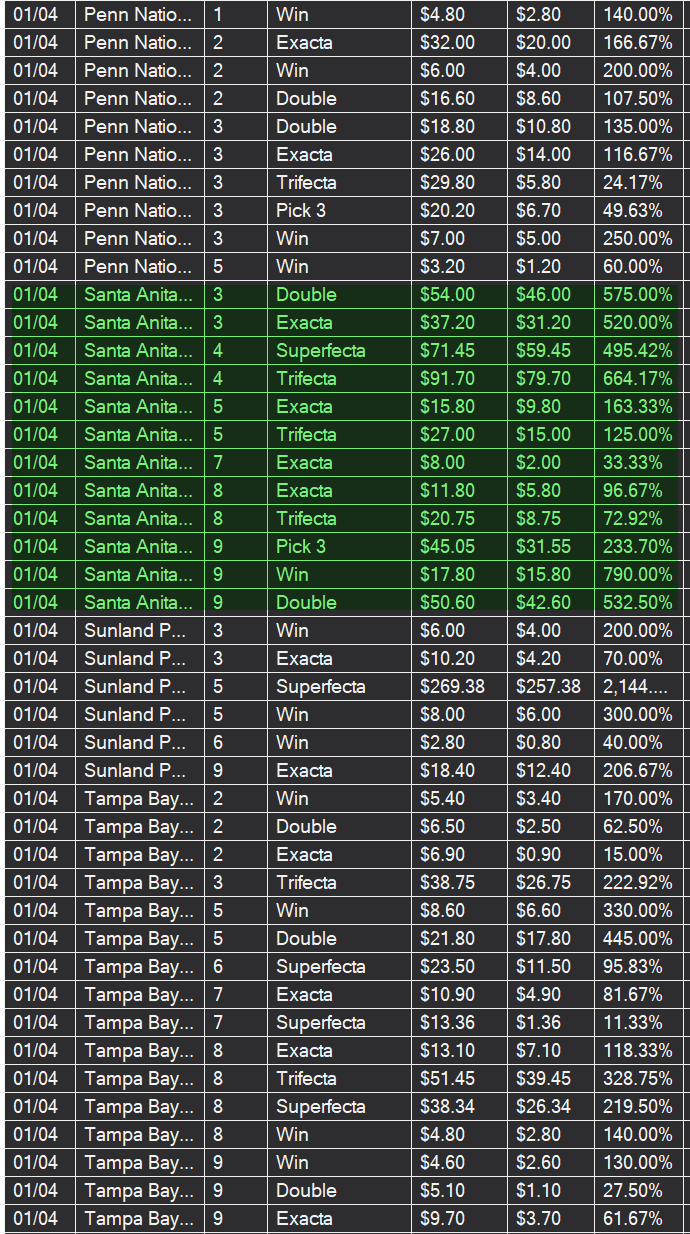Select the Santa Anita race 3 Double row
Screen dimensions: 690x1234
[345, 295]
